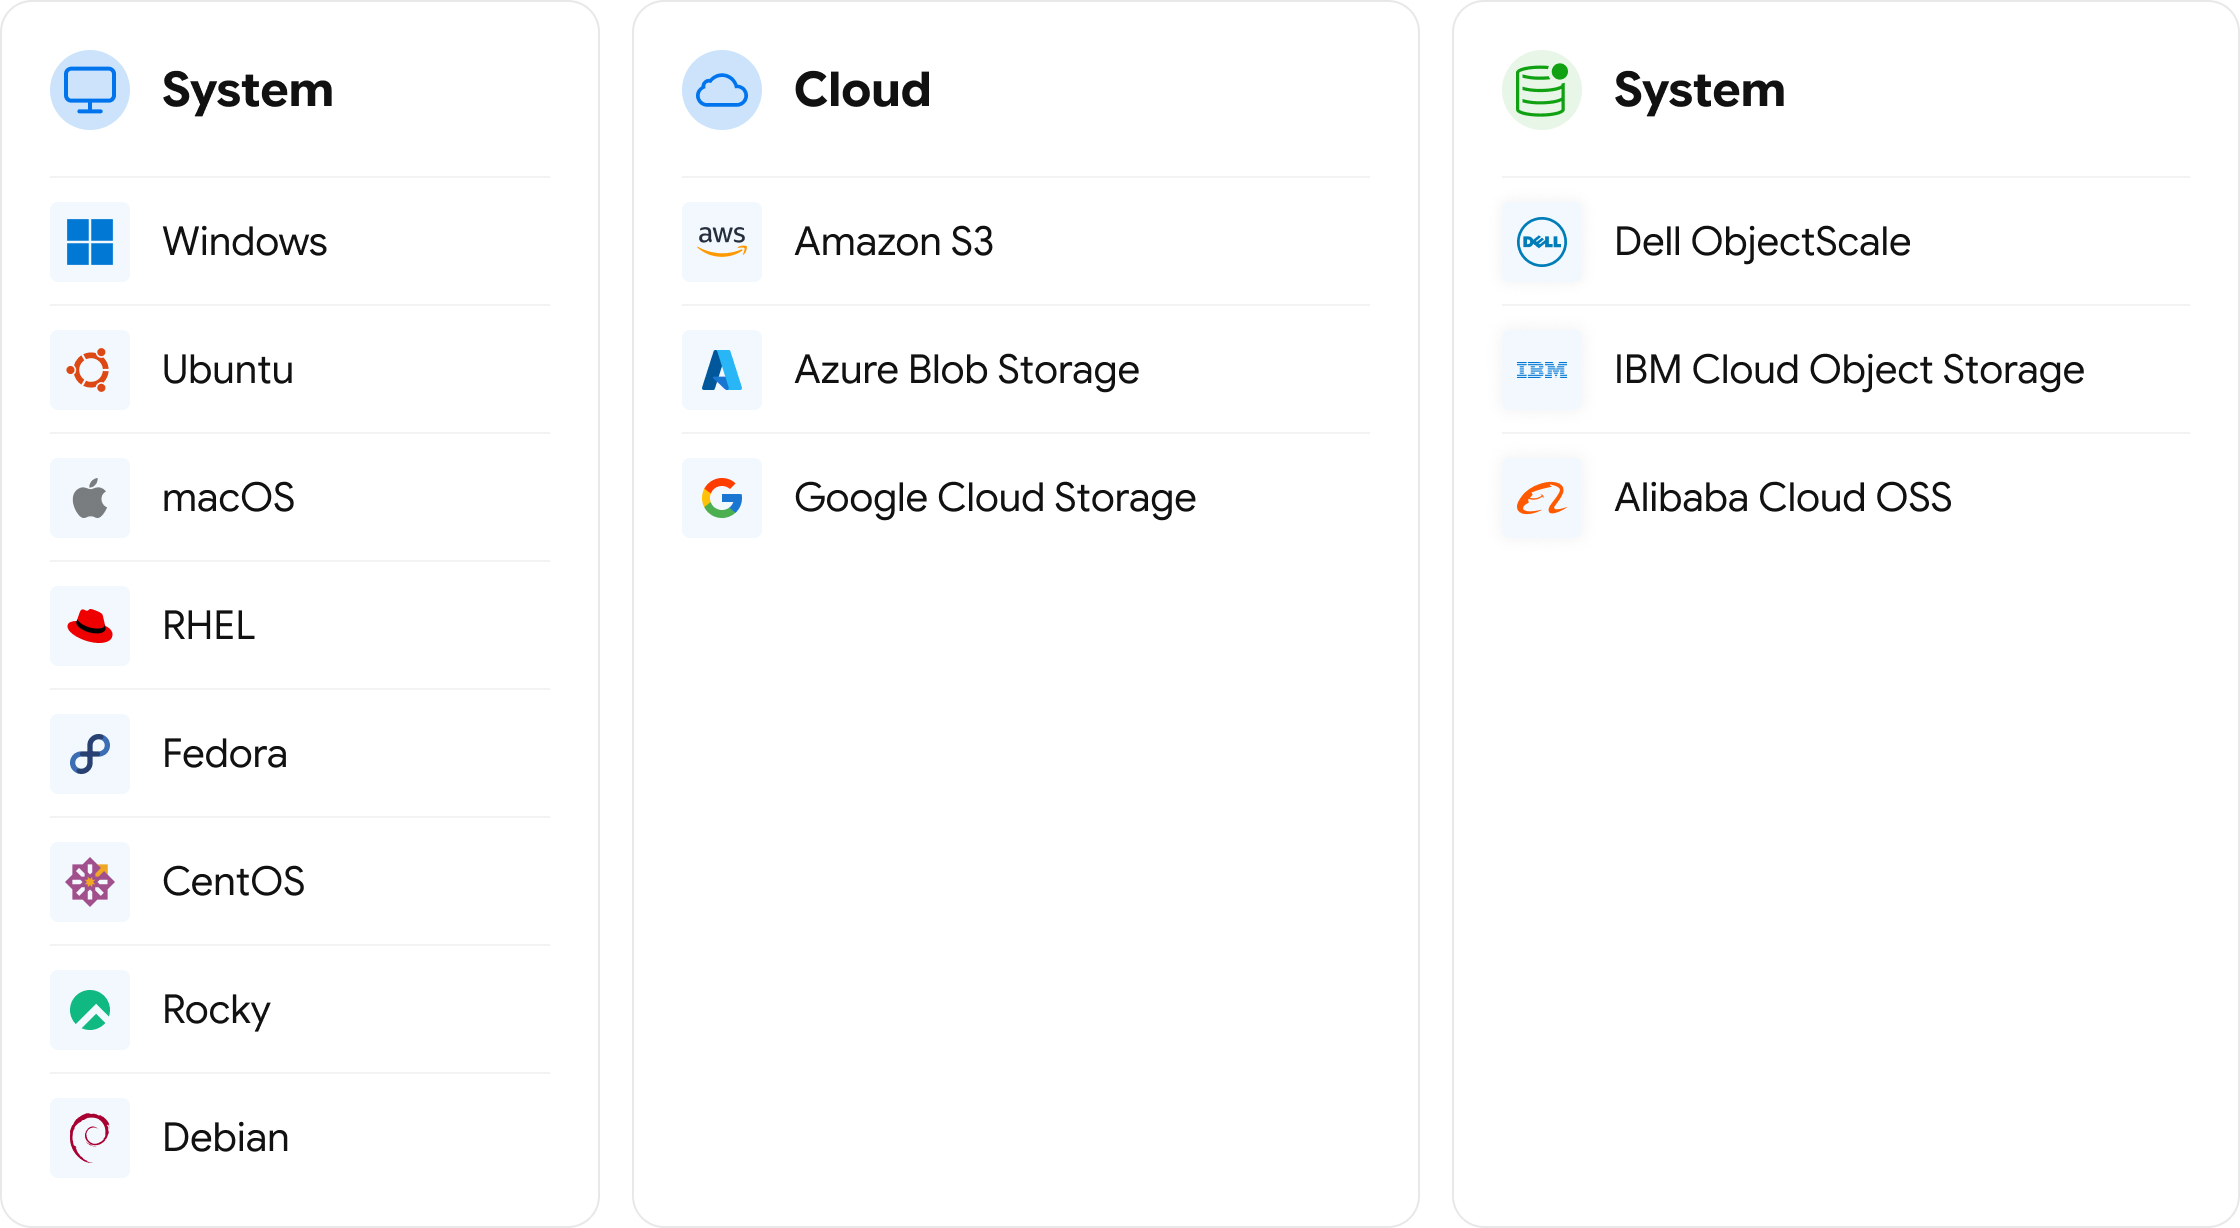This screenshot has width=2240, height=1228.
Task: Click the Windows logo icon
Action: pyautogui.click(x=90, y=242)
